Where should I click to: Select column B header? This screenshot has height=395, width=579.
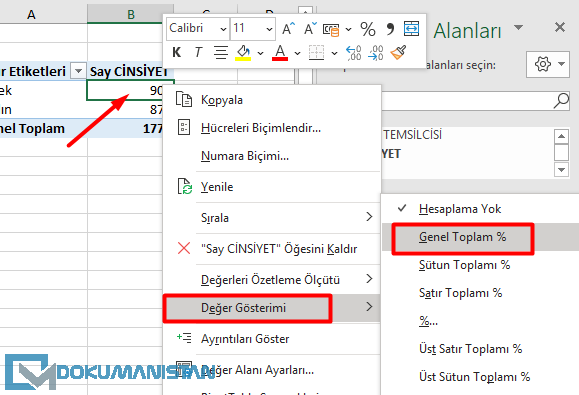(x=131, y=14)
